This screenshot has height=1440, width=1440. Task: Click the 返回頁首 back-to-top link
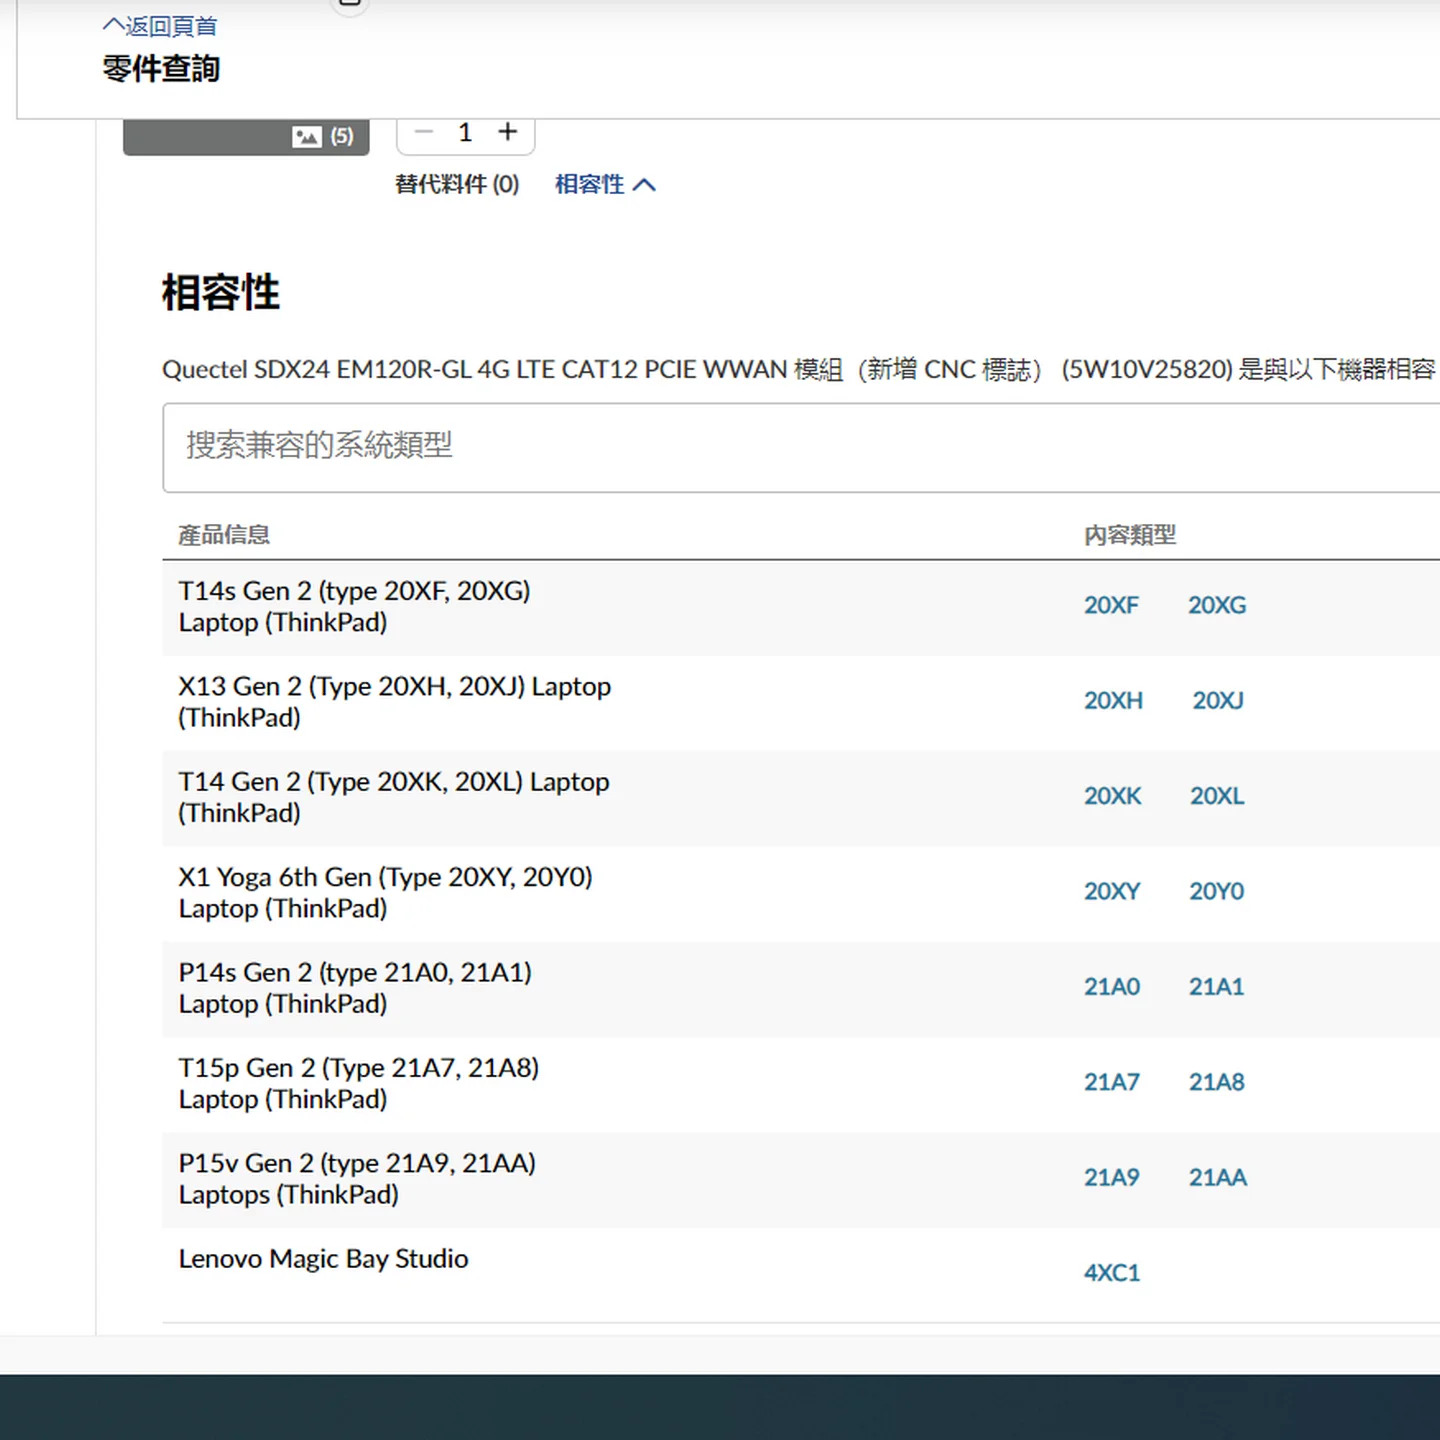coord(160,25)
